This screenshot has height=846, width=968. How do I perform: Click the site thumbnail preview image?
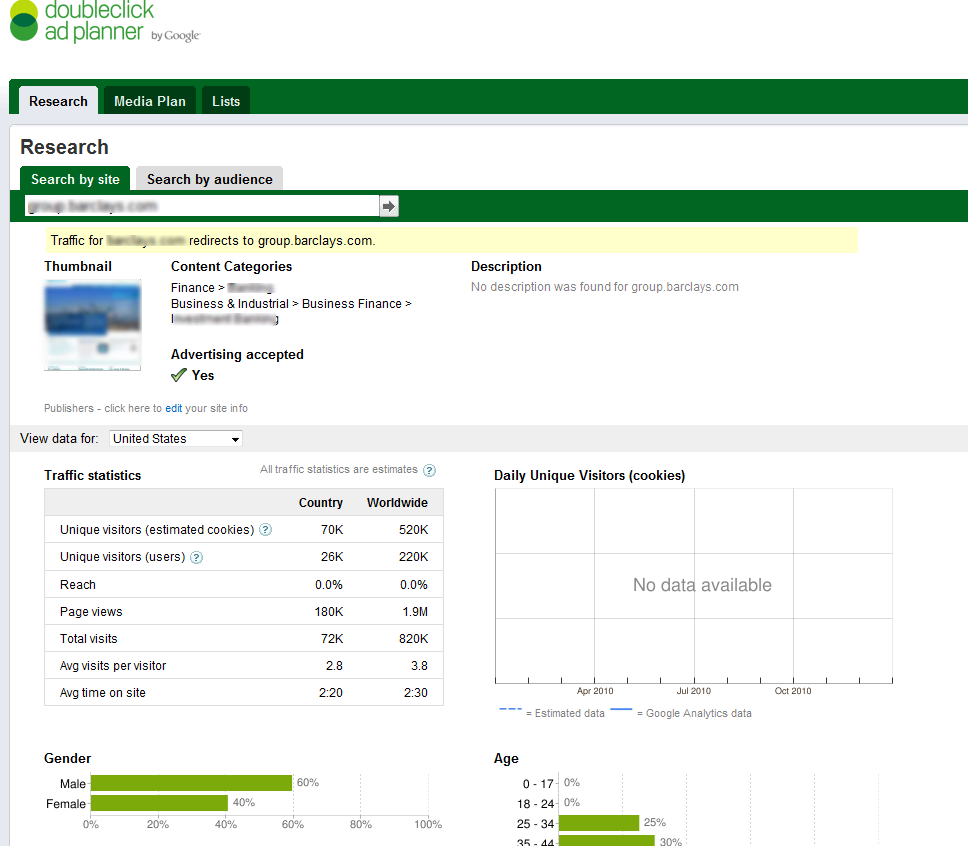pyautogui.click(x=92, y=325)
